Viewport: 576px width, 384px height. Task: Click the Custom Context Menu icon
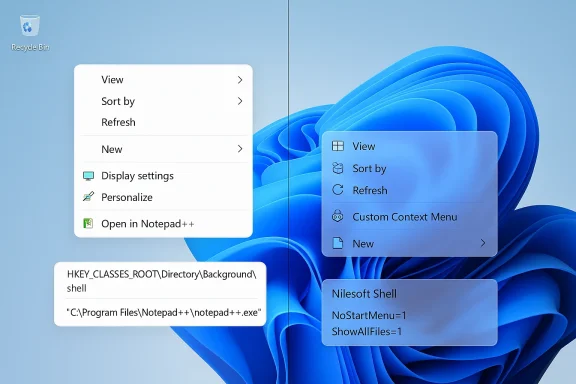[x=338, y=217]
